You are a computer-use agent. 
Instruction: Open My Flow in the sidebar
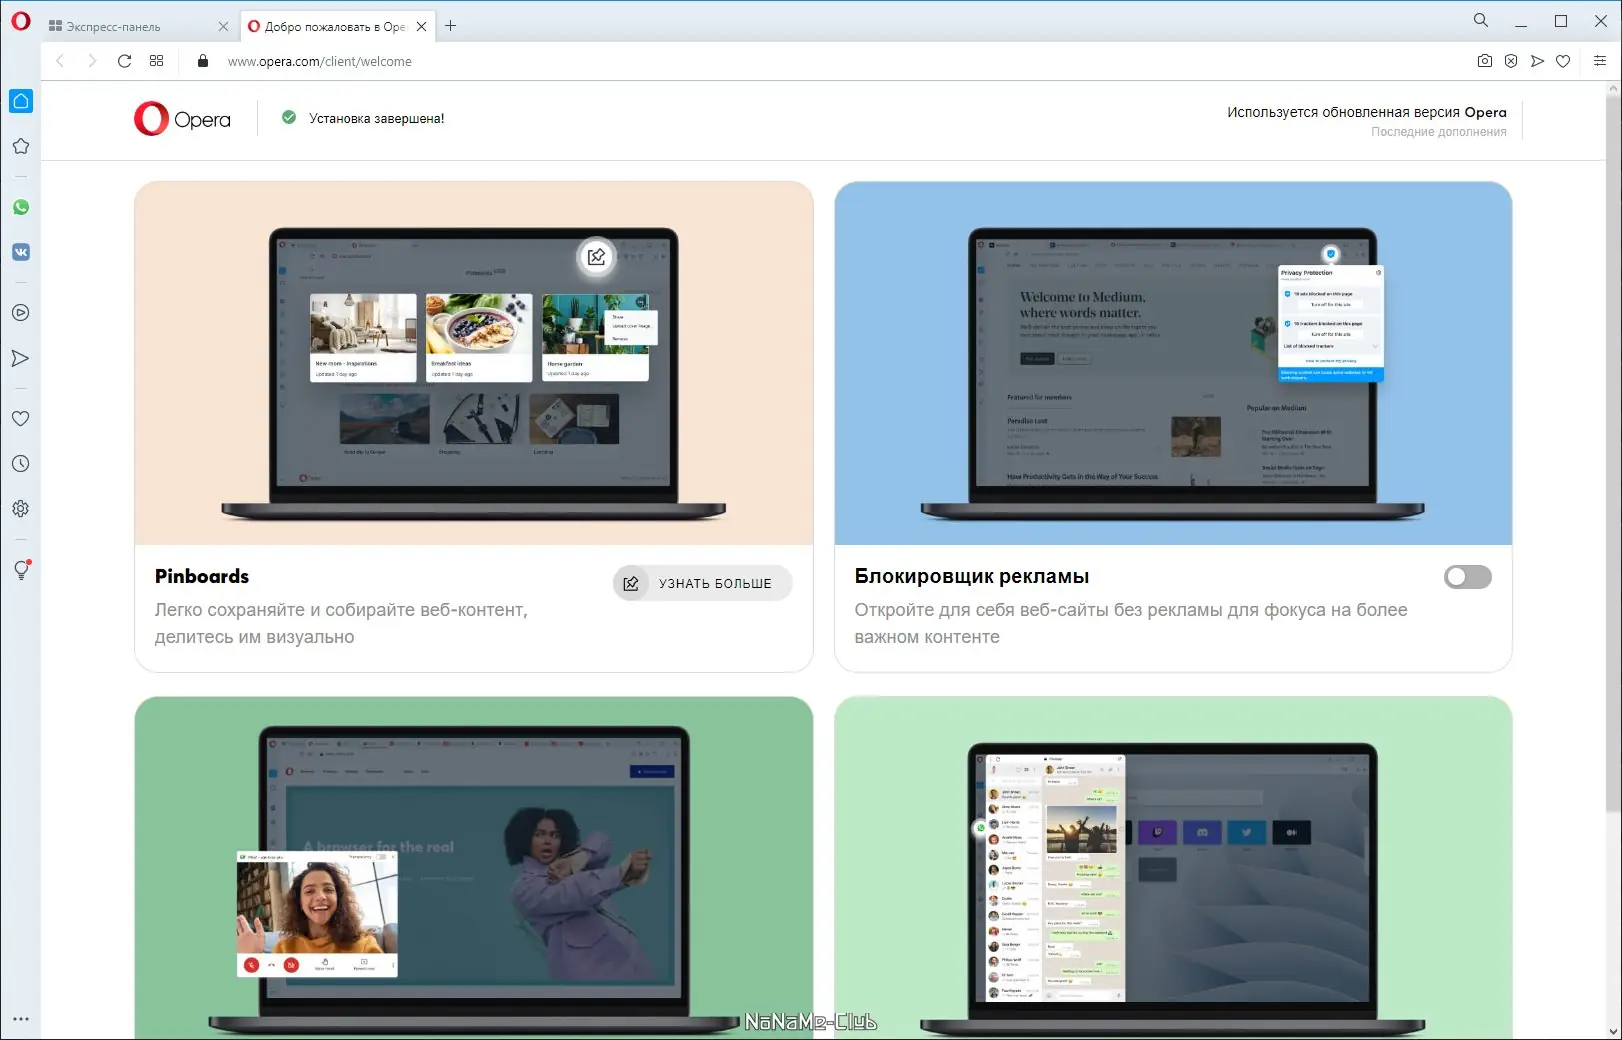21,358
